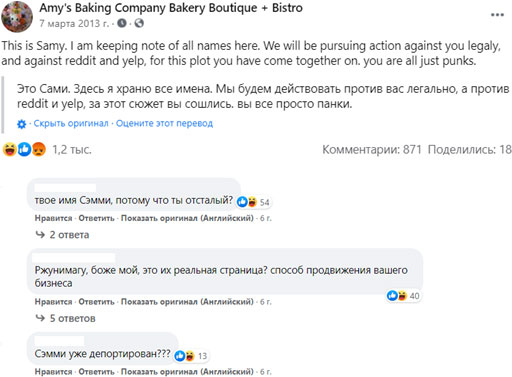
Task: Click "Оцените этот перевод" link
Action: point(164,123)
